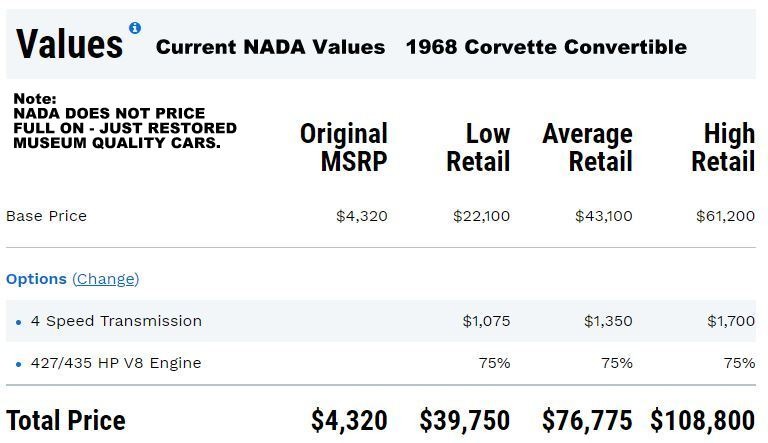Click the $108,800 high retail total
The height and width of the screenshot is (443, 768).
point(702,421)
